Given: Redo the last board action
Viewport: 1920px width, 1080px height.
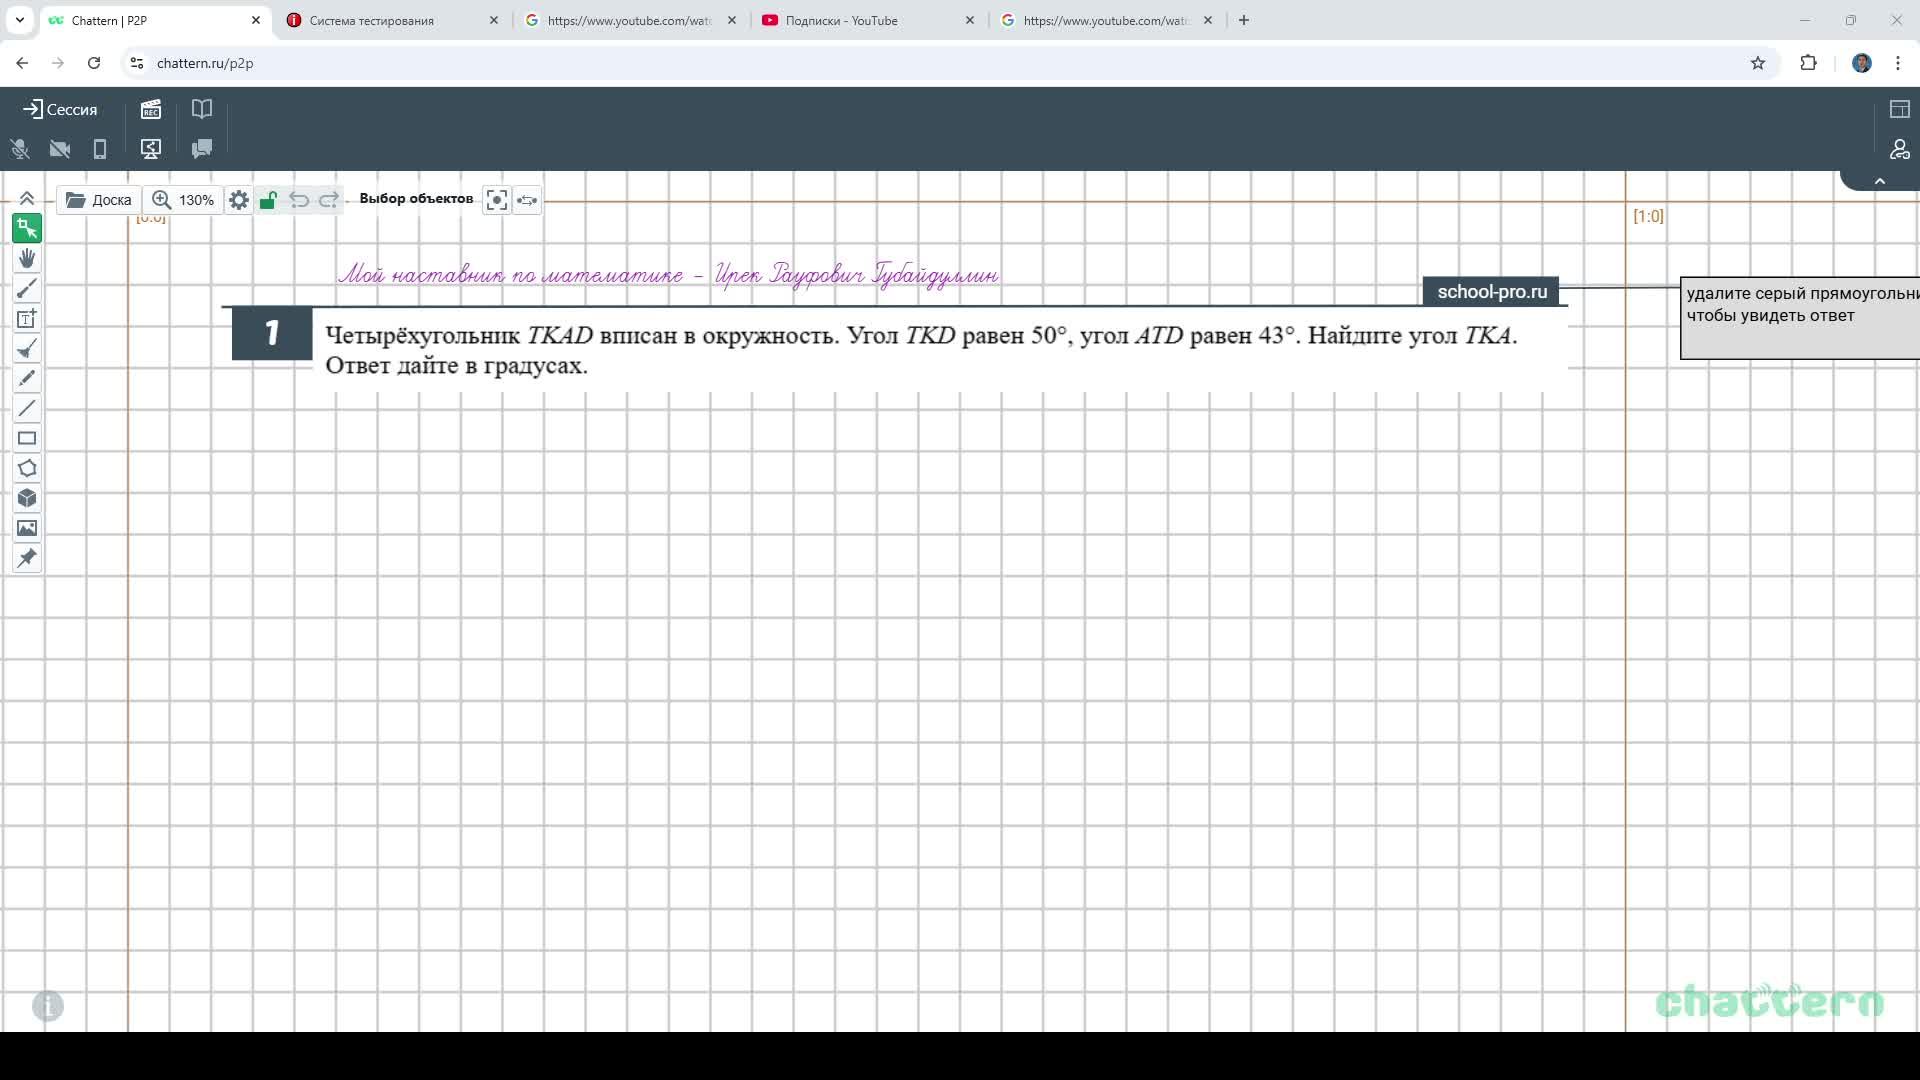Looking at the screenshot, I should 328,200.
